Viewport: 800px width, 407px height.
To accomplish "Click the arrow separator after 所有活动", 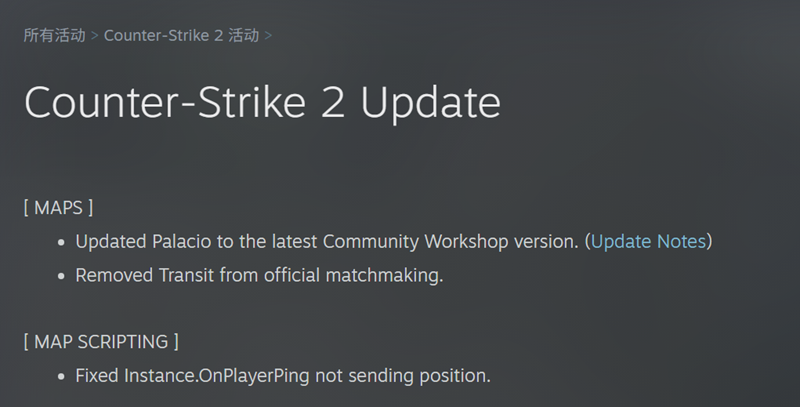I will point(95,36).
